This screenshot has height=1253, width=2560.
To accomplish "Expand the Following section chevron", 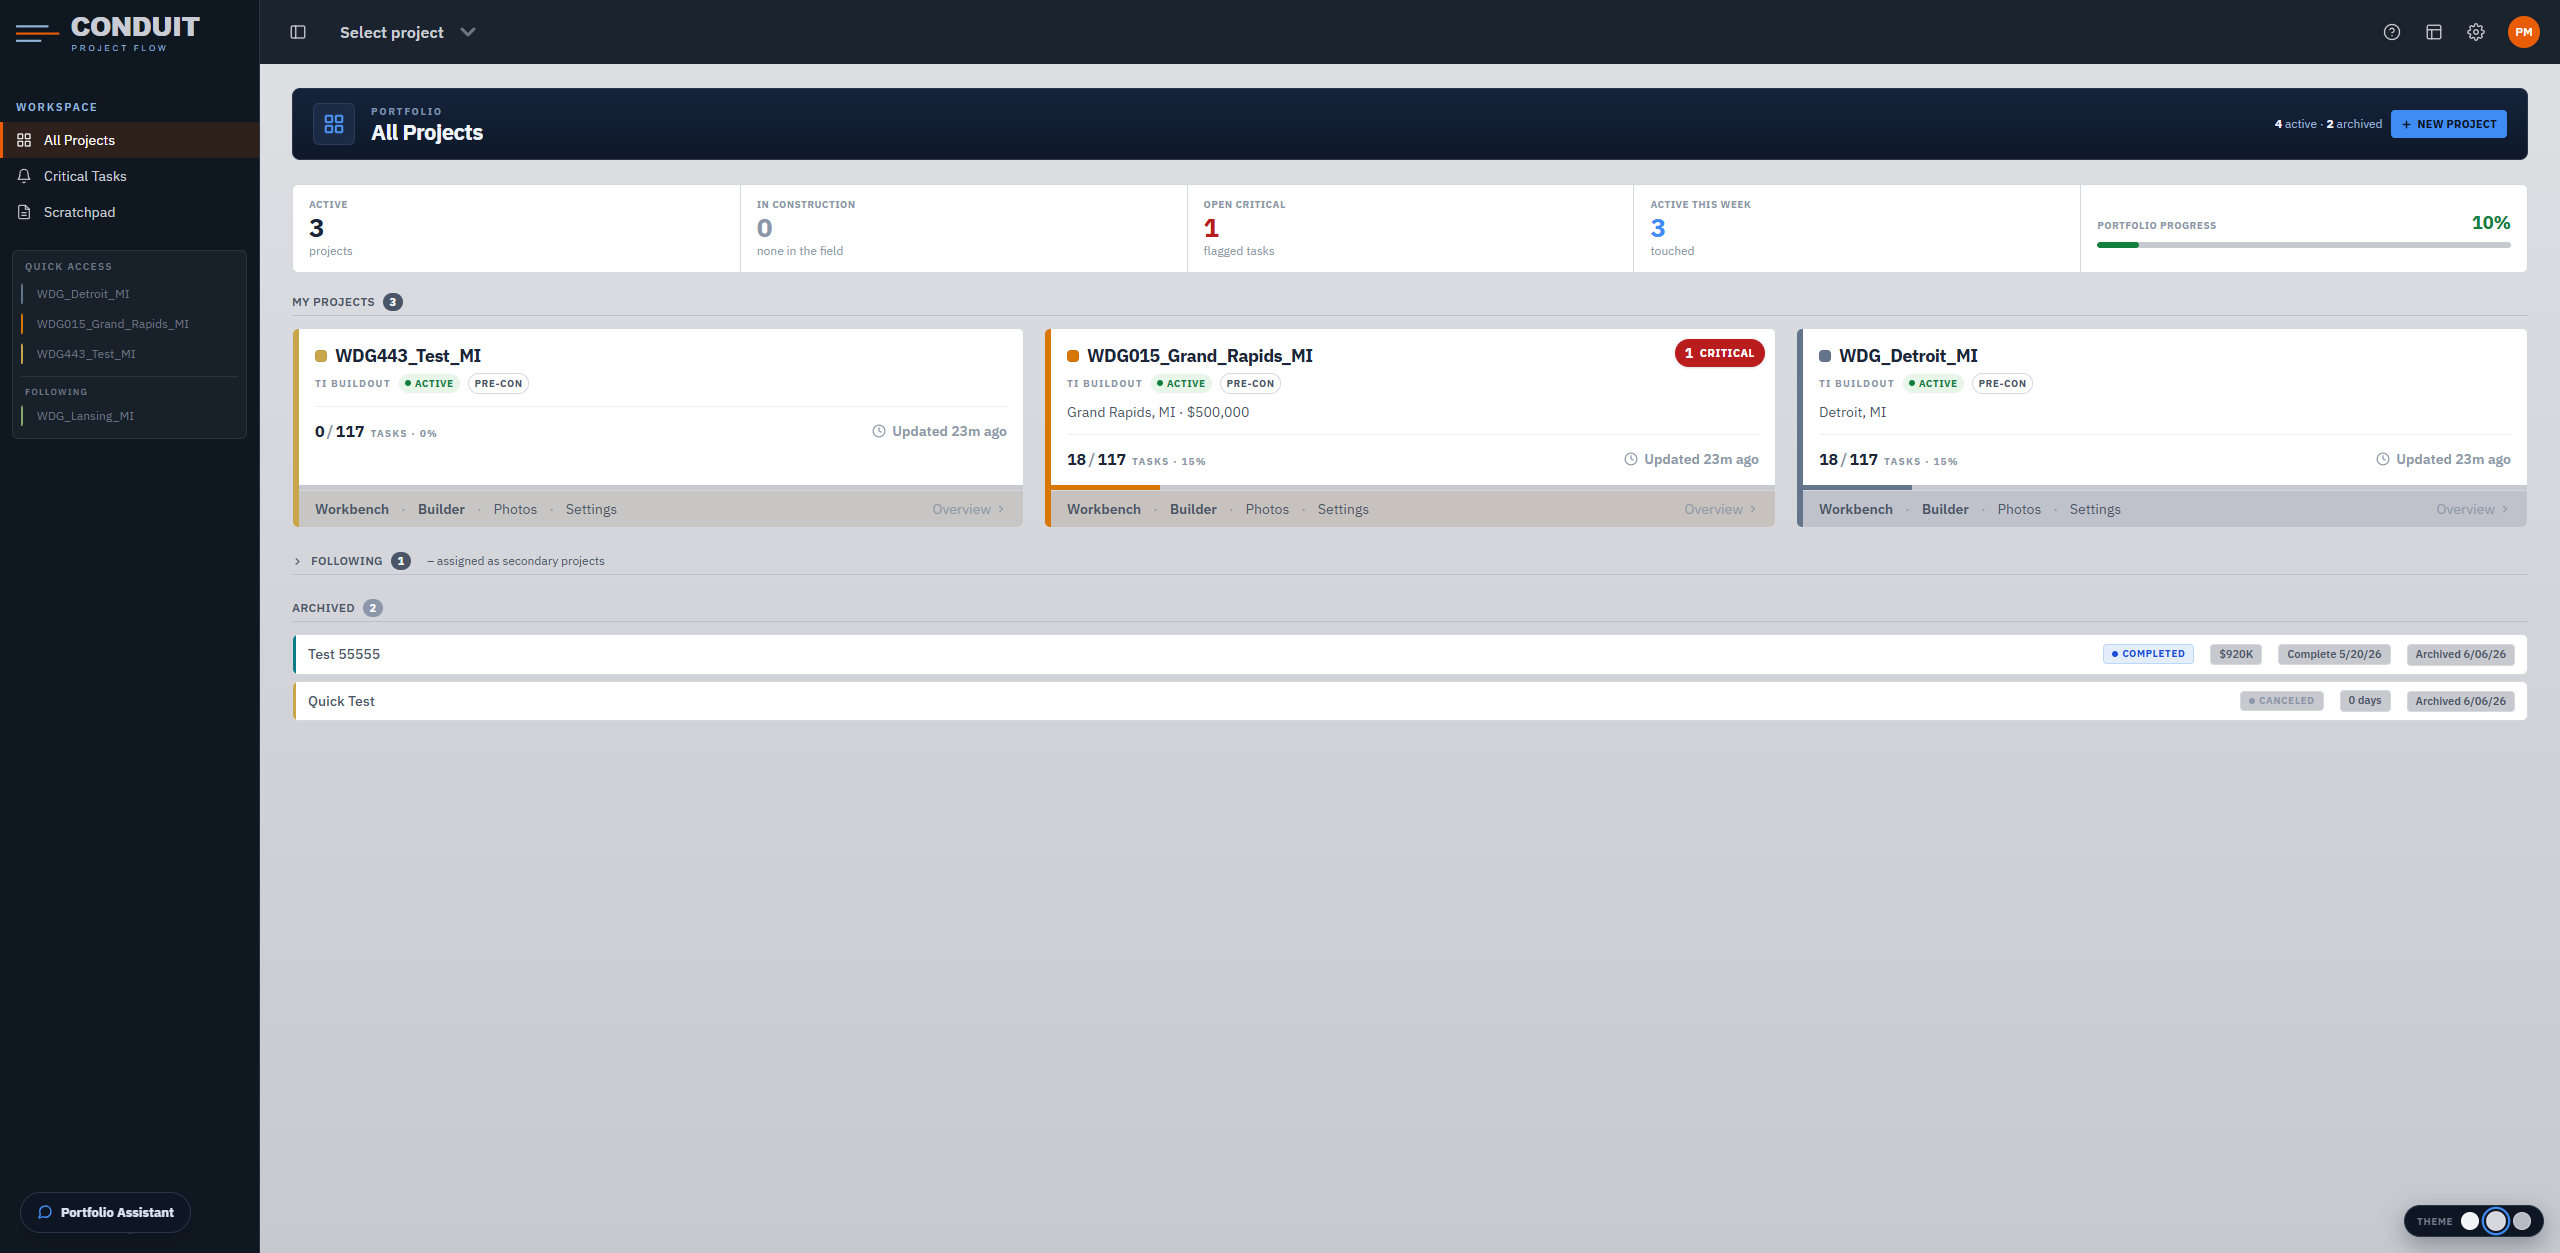I will pyautogui.click(x=297, y=561).
